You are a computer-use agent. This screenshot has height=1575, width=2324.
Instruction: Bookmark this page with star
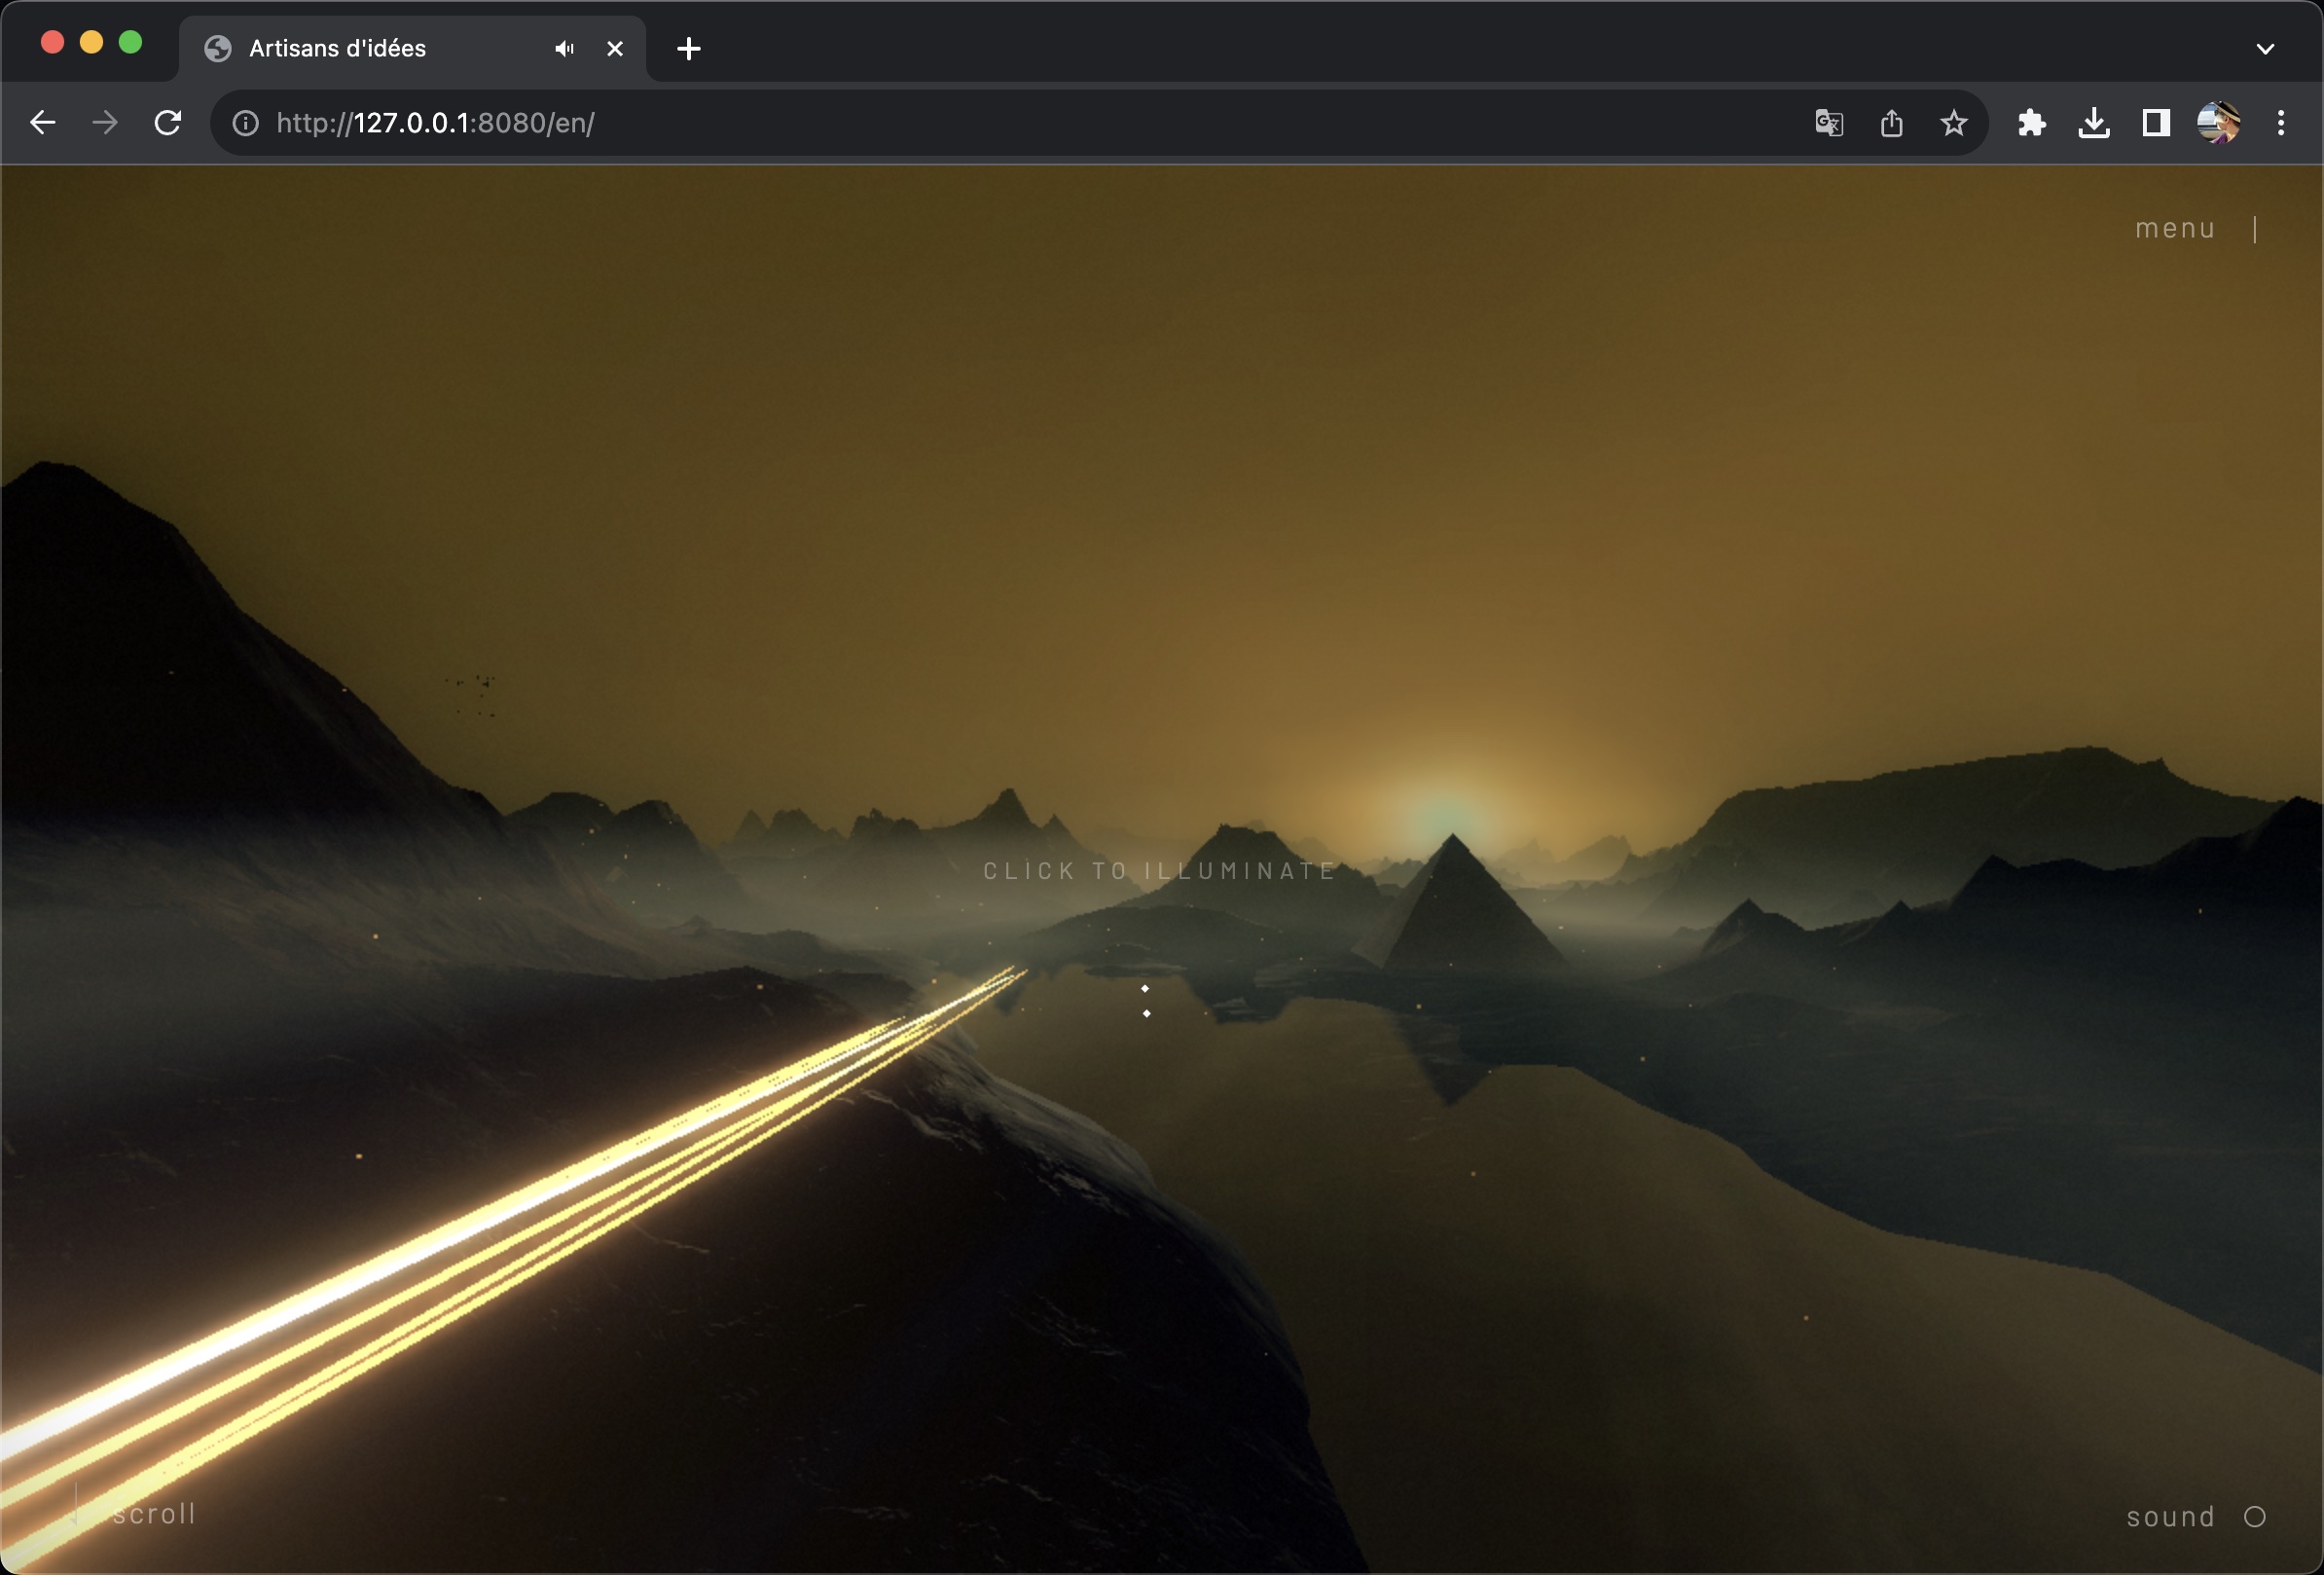1953,123
